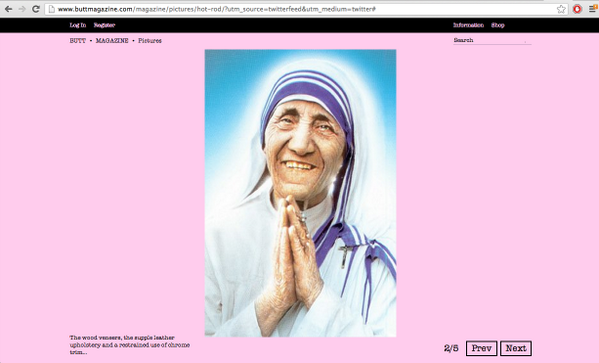Click the BUTT breadcrumb link

coord(78,41)
